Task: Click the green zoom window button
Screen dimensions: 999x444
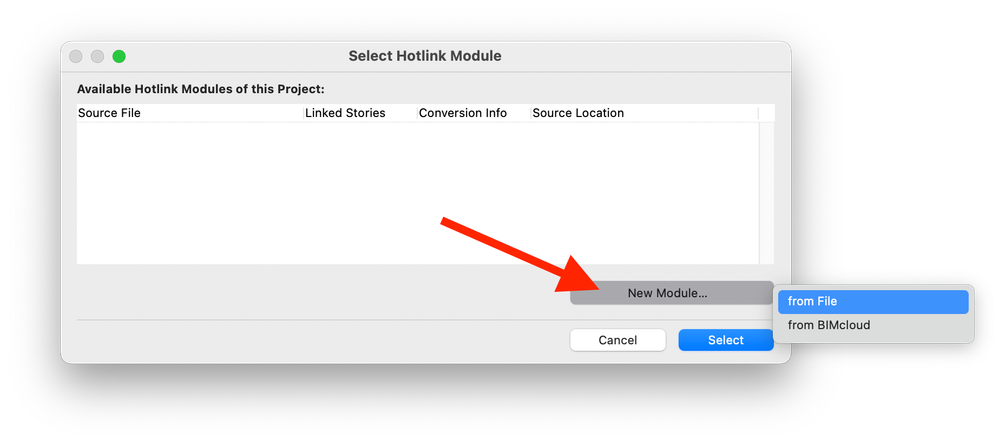Action: (119, 56)
